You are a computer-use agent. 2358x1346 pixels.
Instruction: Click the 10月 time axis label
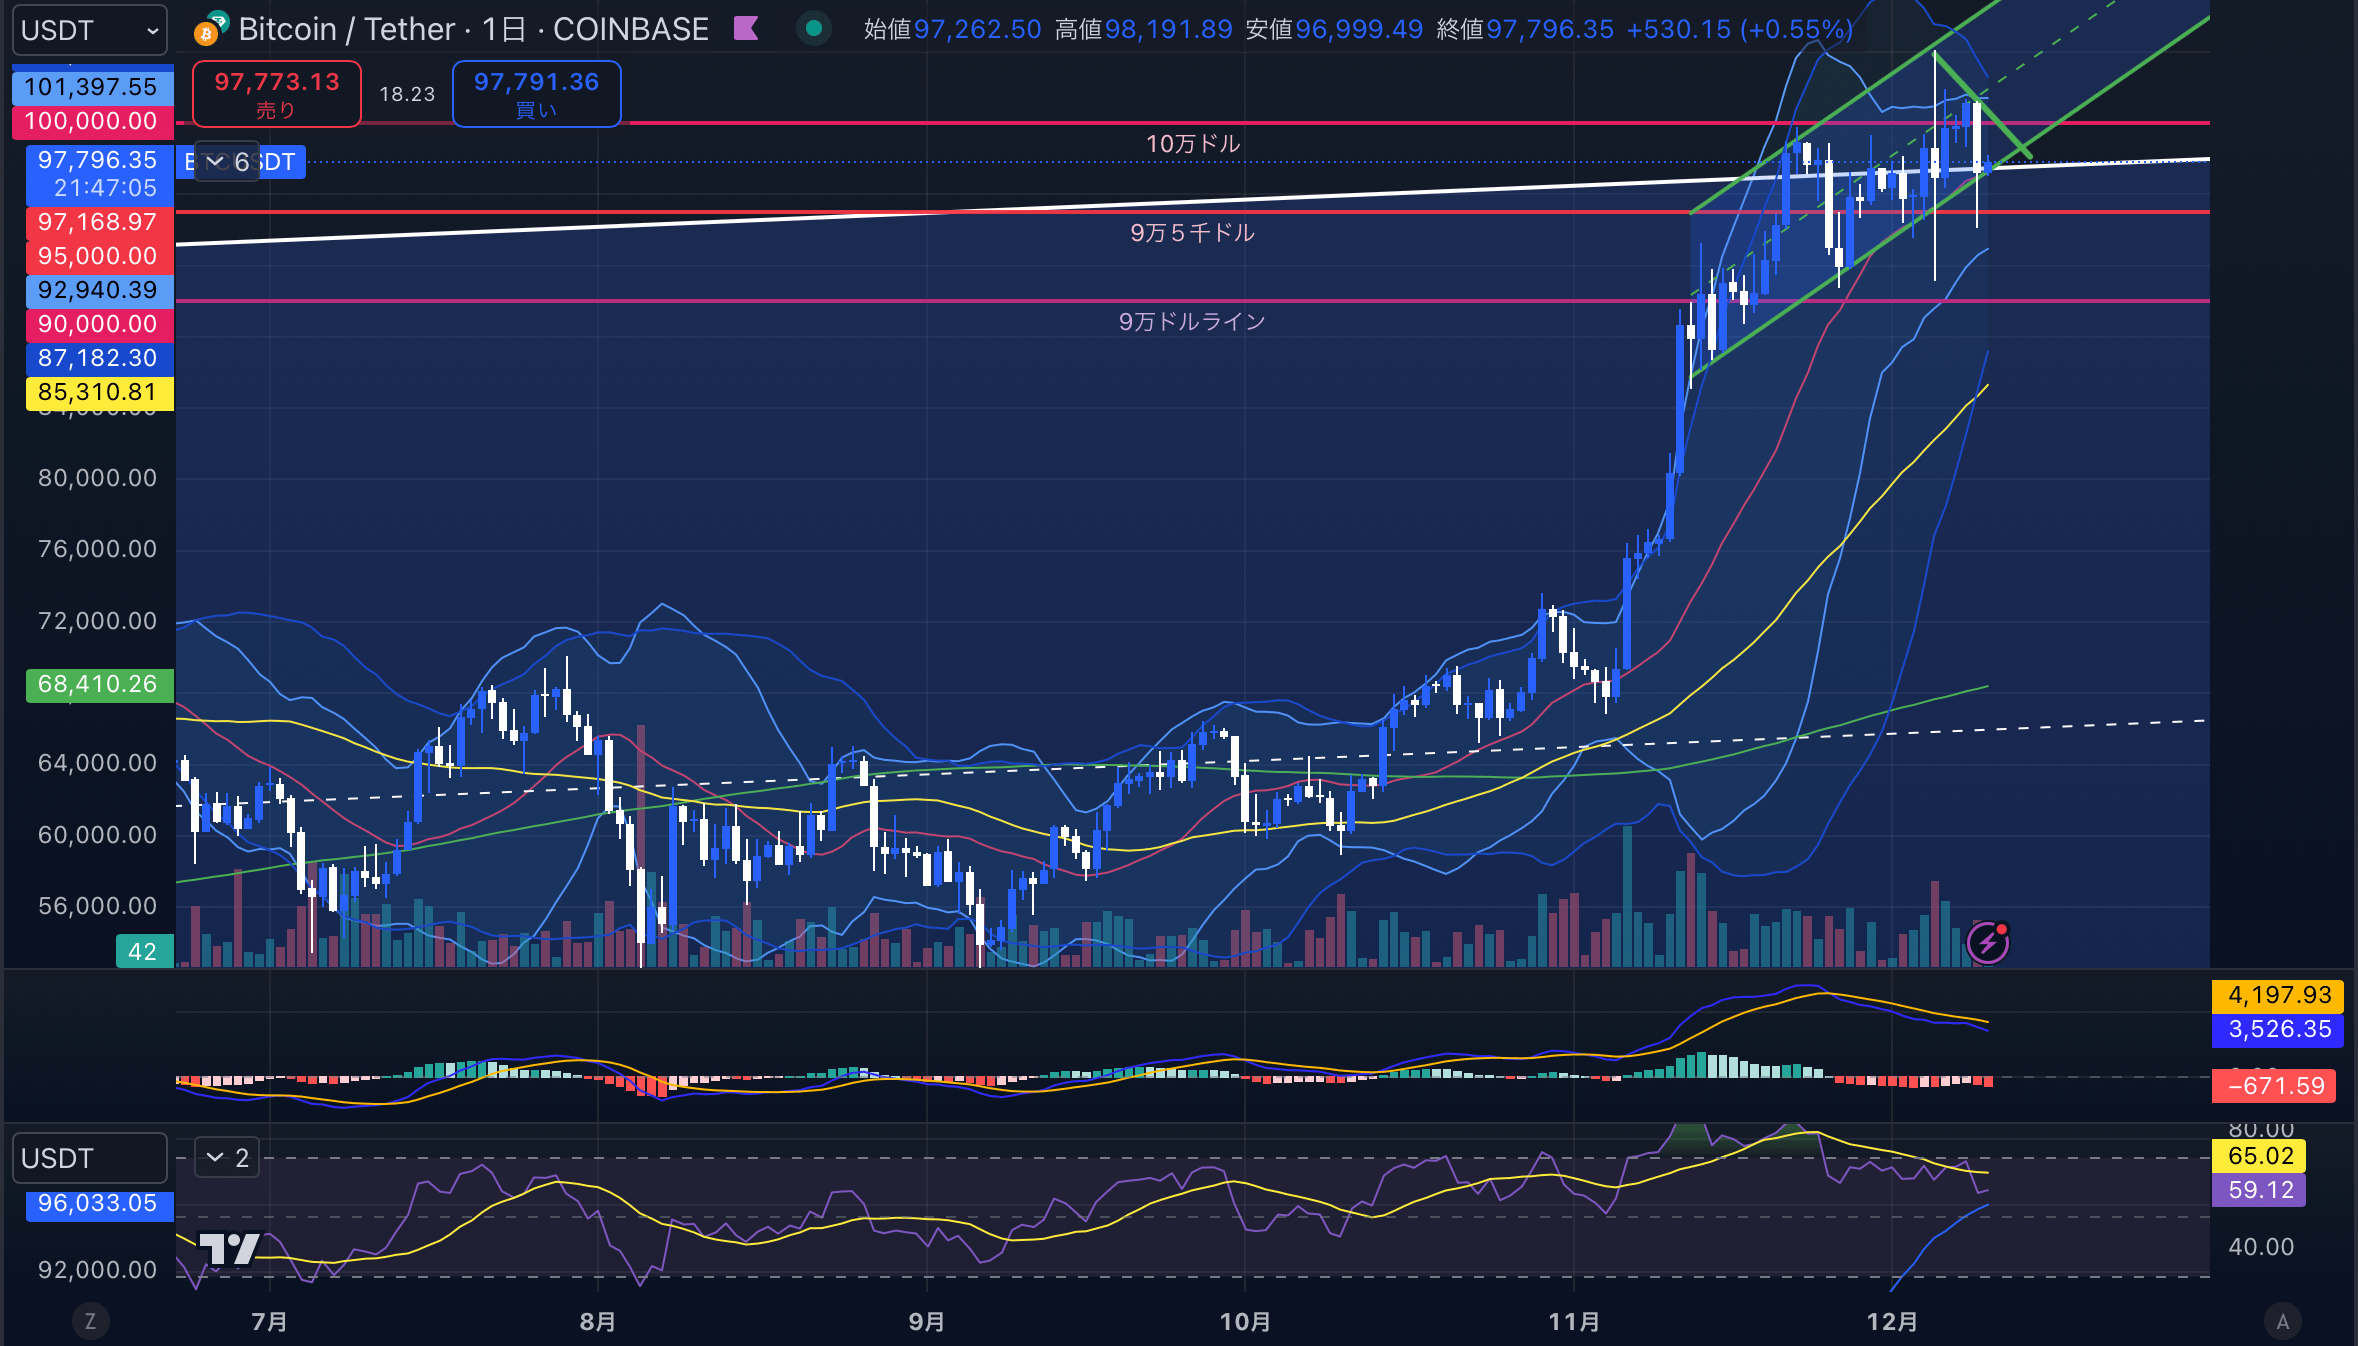1245,1321
